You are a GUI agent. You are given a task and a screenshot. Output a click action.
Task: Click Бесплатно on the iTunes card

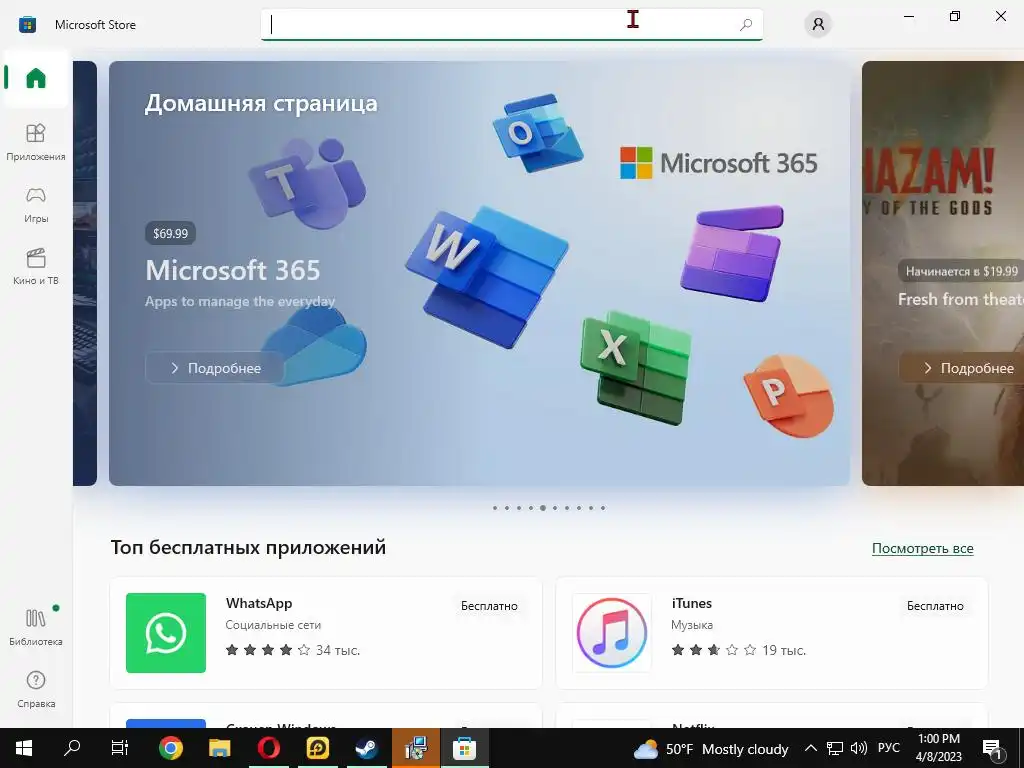tap(935, 606)
